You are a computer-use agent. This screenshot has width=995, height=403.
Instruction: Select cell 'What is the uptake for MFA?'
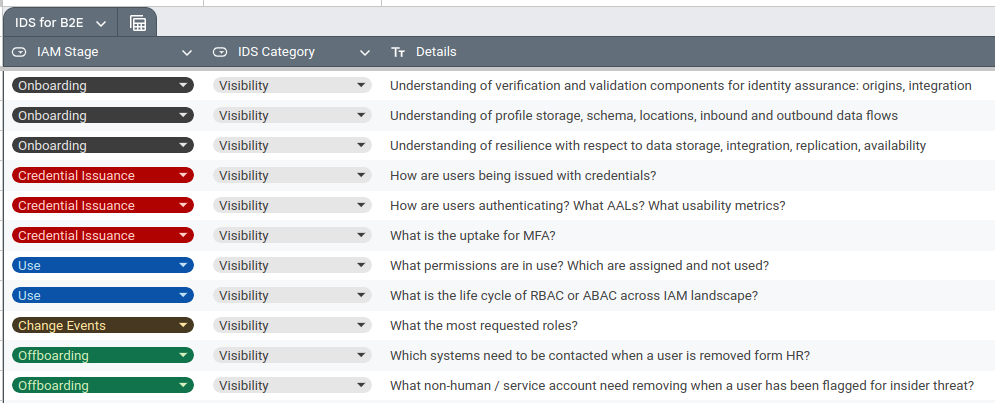(x=472, y=236)
